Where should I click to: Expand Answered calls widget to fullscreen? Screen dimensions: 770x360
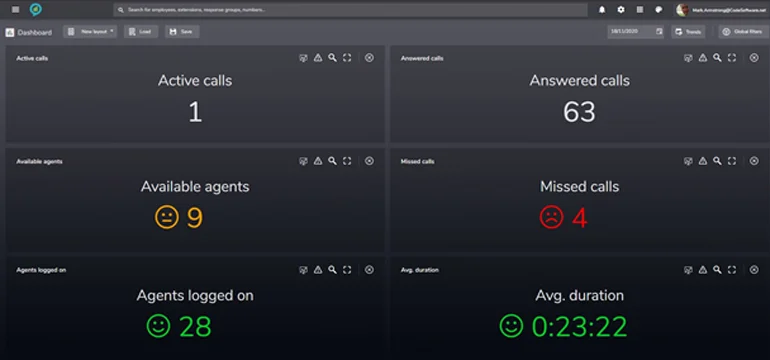732,58
